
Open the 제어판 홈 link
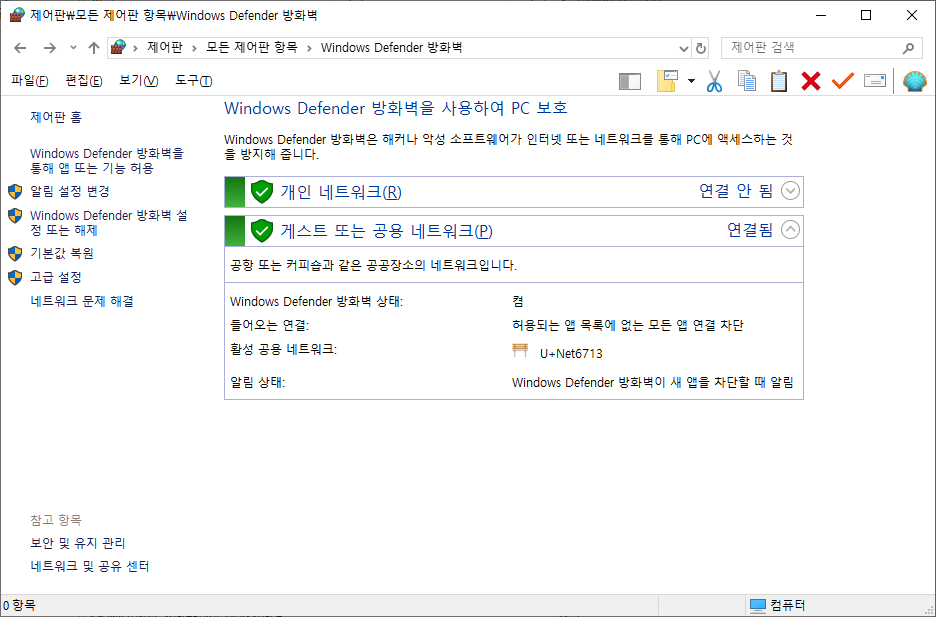[56, 117]
